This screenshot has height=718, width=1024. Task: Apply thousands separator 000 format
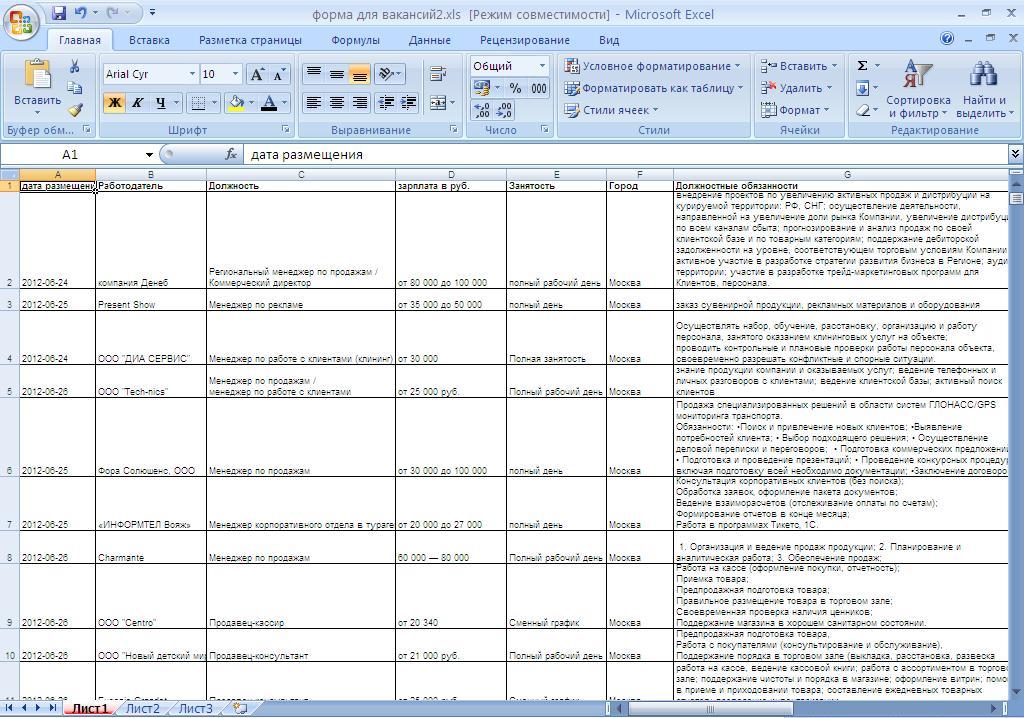[x=538, y=88]
